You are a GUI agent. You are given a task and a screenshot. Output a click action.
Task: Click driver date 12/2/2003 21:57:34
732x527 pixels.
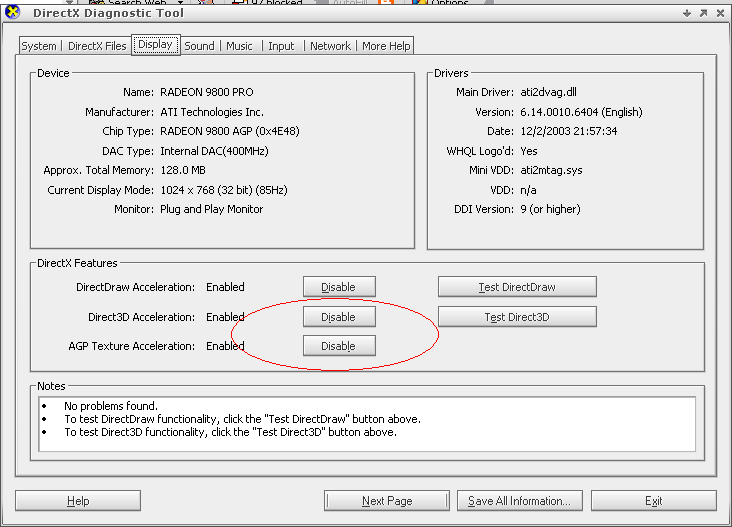(569, 131)
